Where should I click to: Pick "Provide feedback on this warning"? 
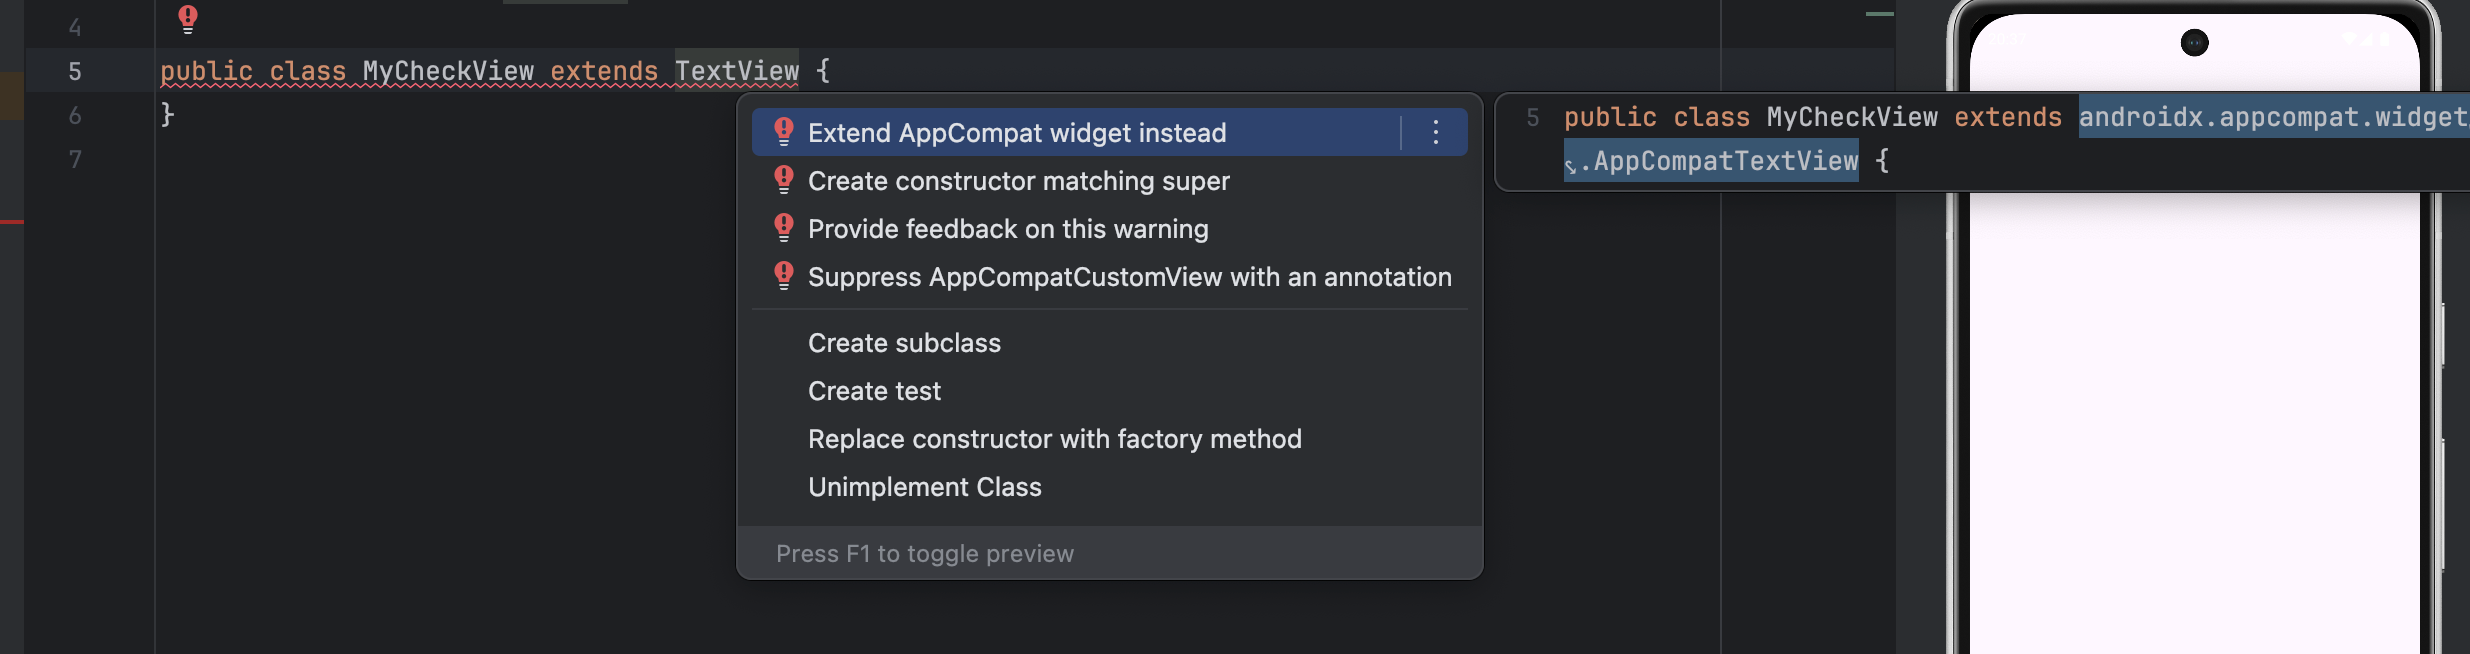(x=1007, y=229)
